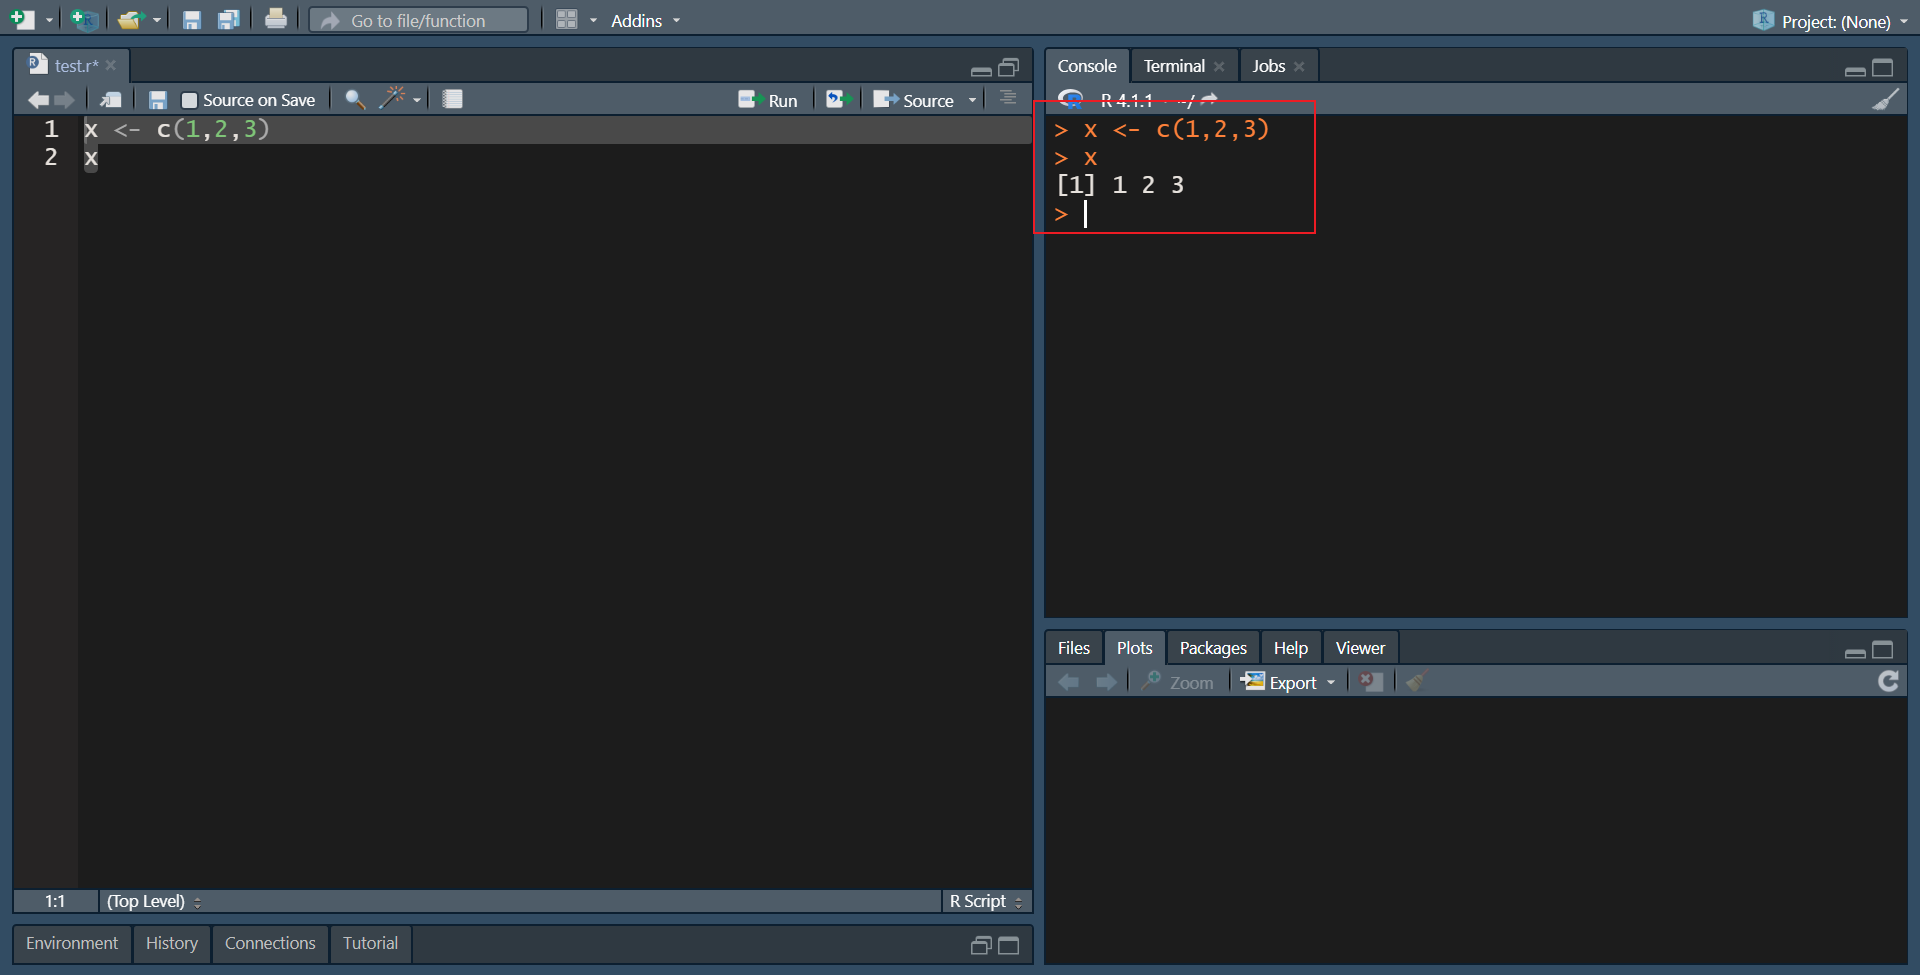This screenshot has width=1920, height=975.
Task: Run the current line with Run button
Action: [x=768, y=100]
